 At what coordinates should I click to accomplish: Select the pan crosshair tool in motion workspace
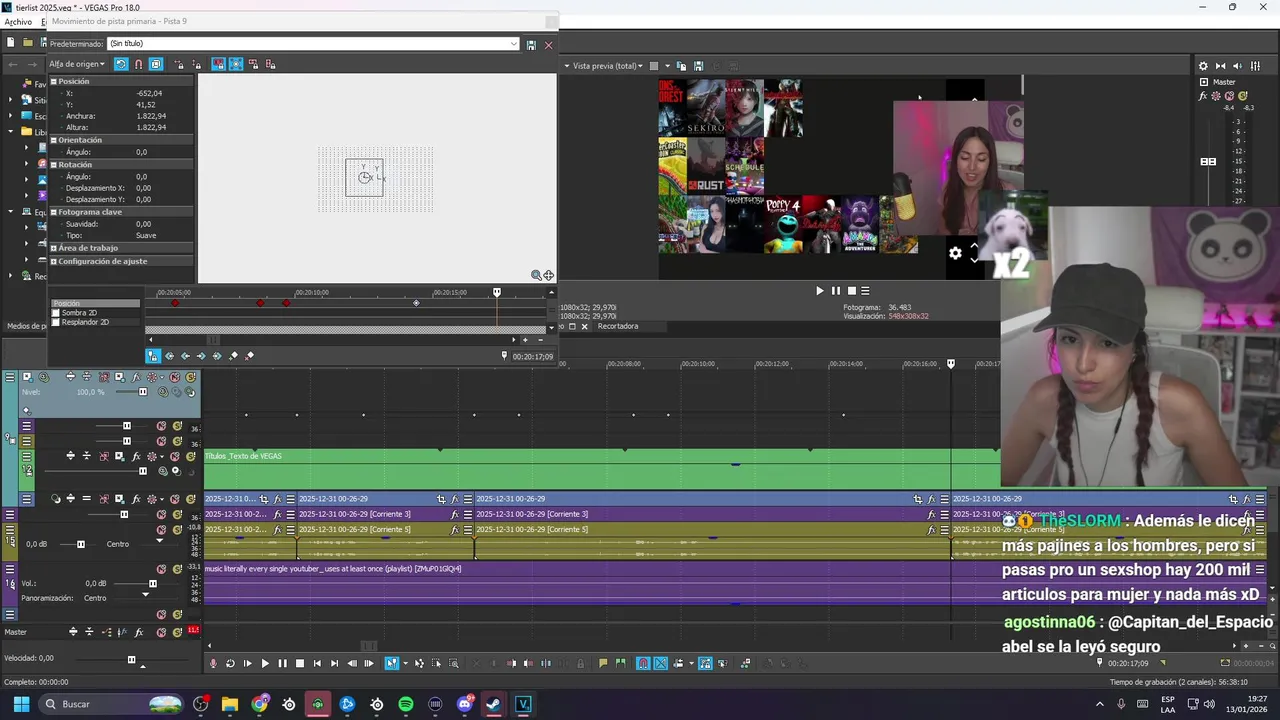[x=548, y=275]
